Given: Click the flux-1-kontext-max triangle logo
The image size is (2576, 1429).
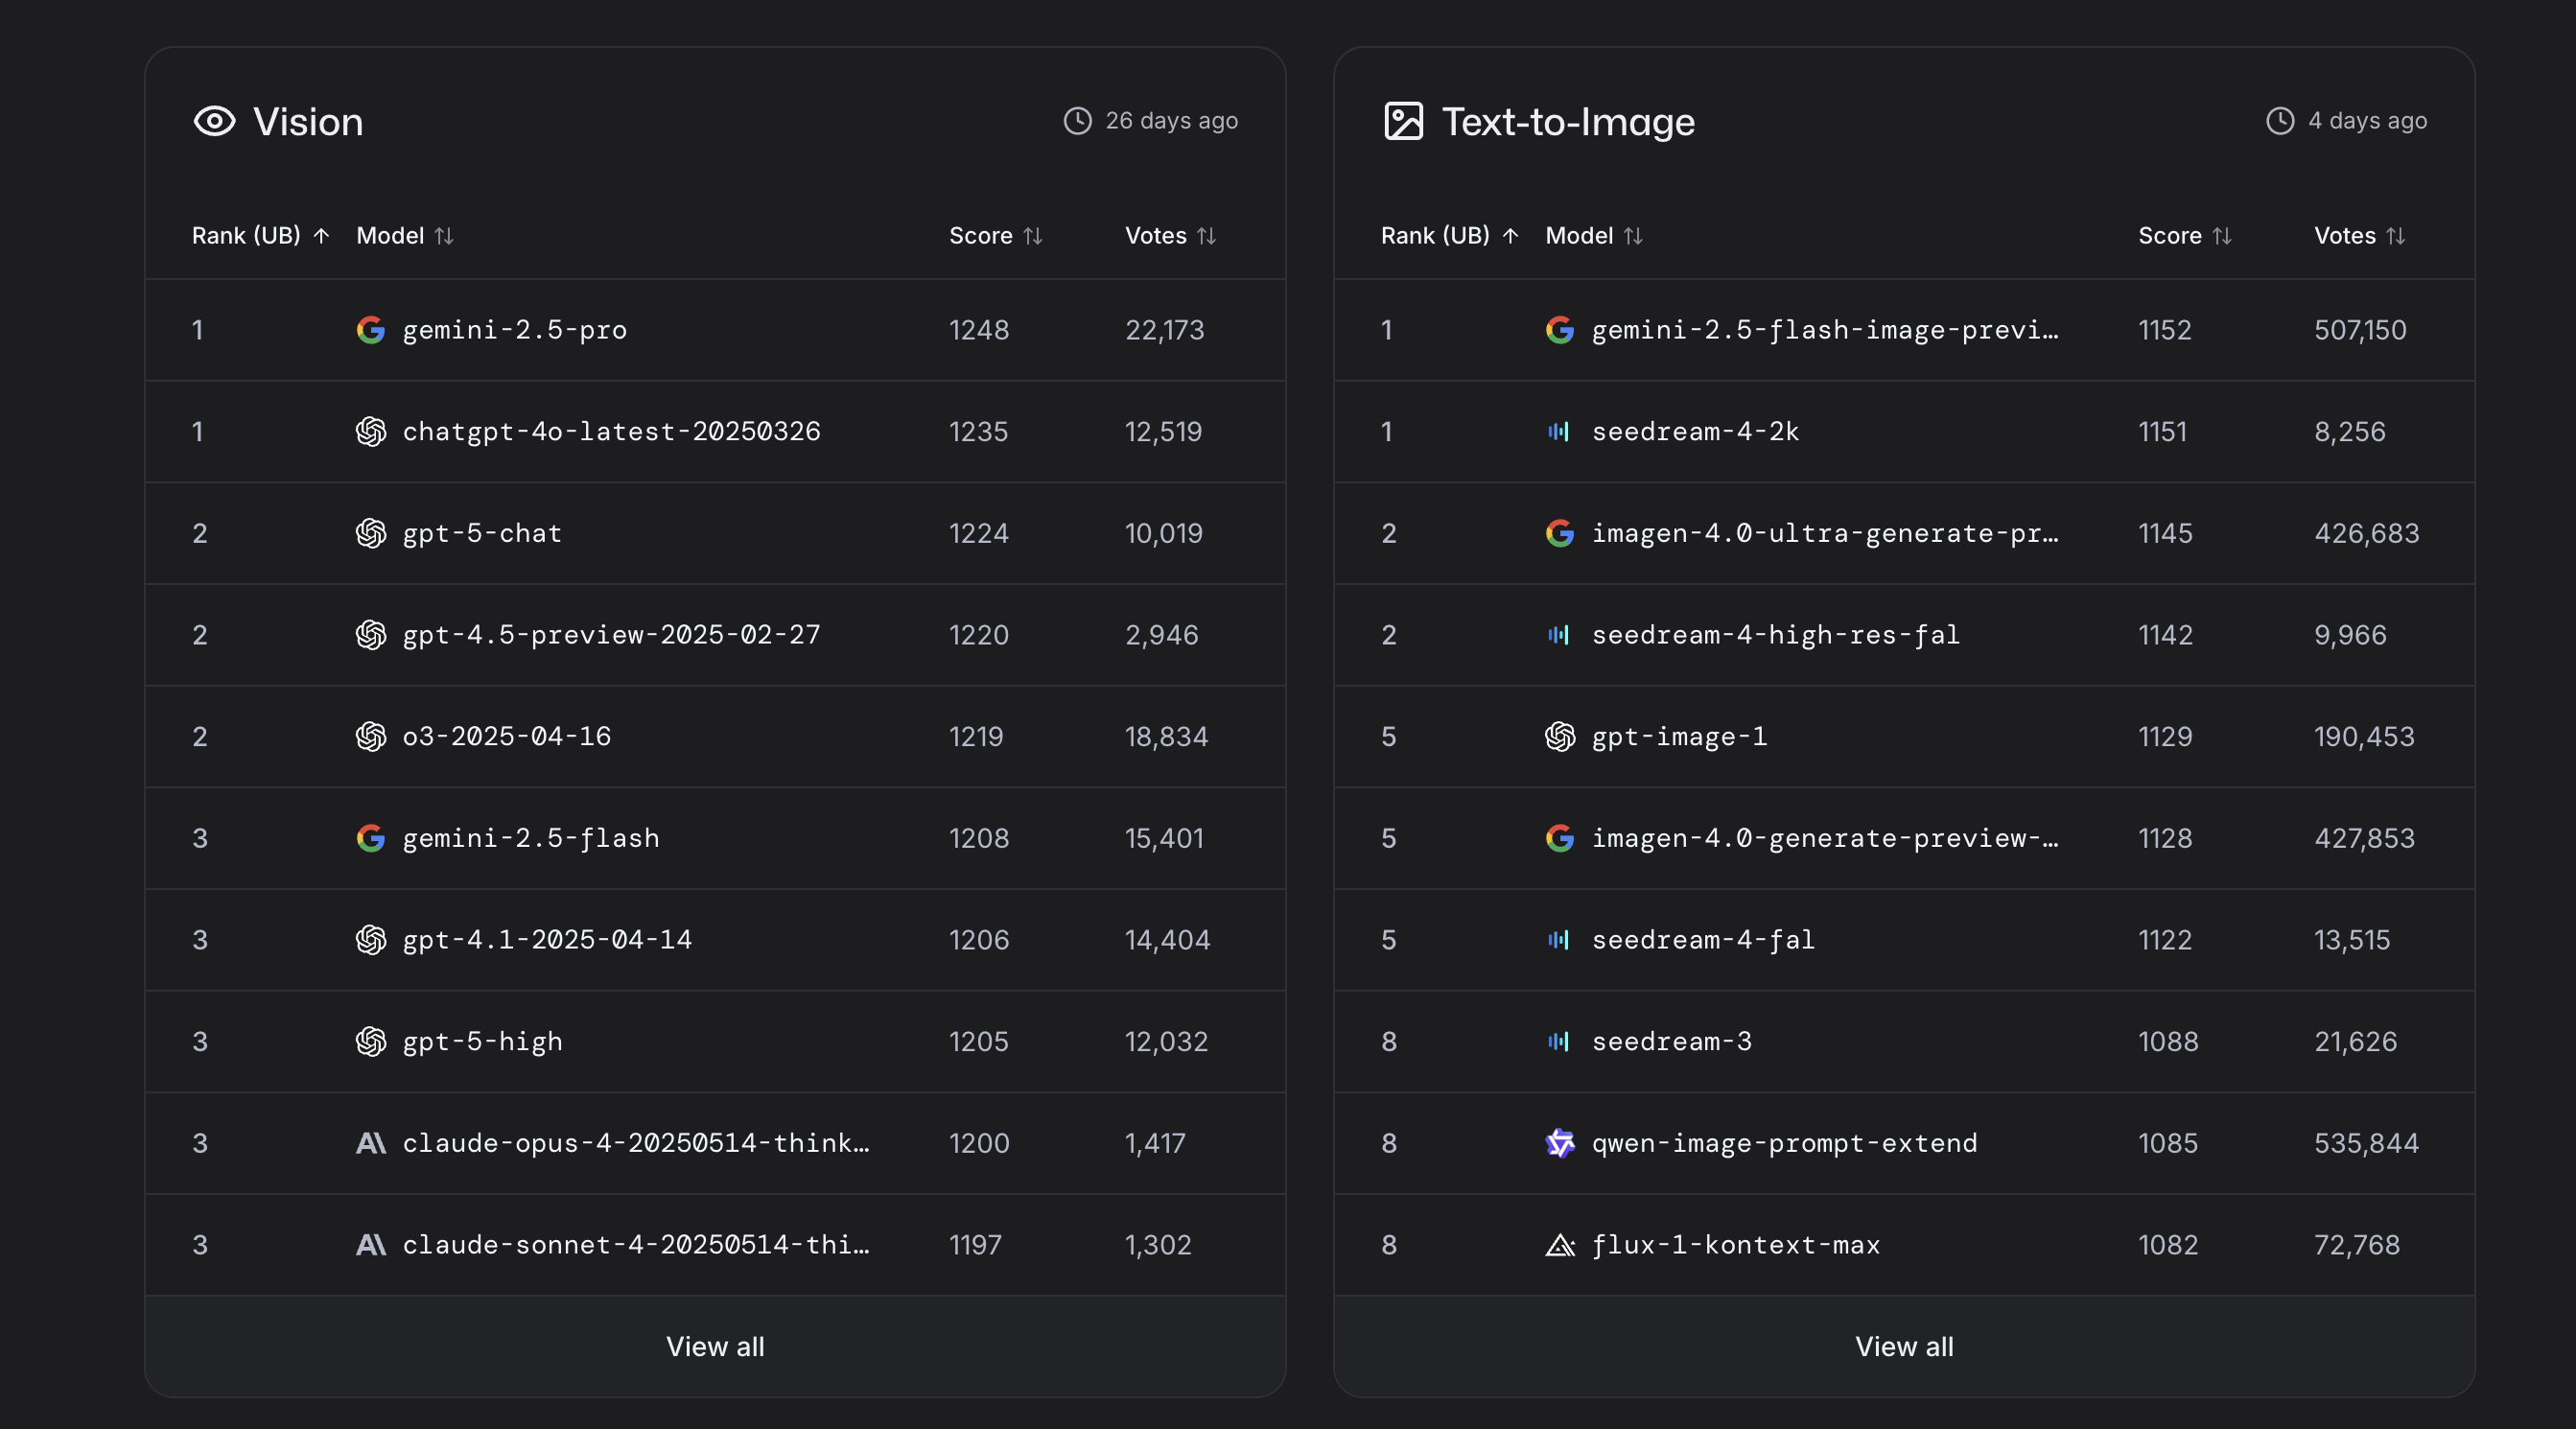Looking at the screenshot, I should [x=1559, y=1245].
